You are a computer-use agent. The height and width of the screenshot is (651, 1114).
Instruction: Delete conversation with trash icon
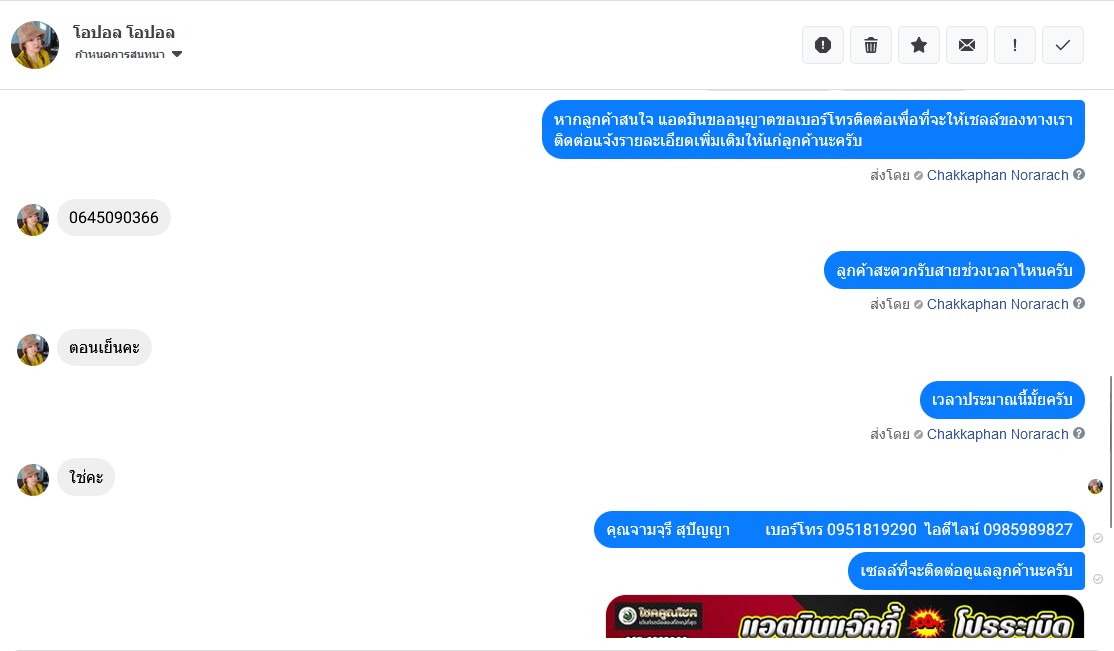[870, 45]
